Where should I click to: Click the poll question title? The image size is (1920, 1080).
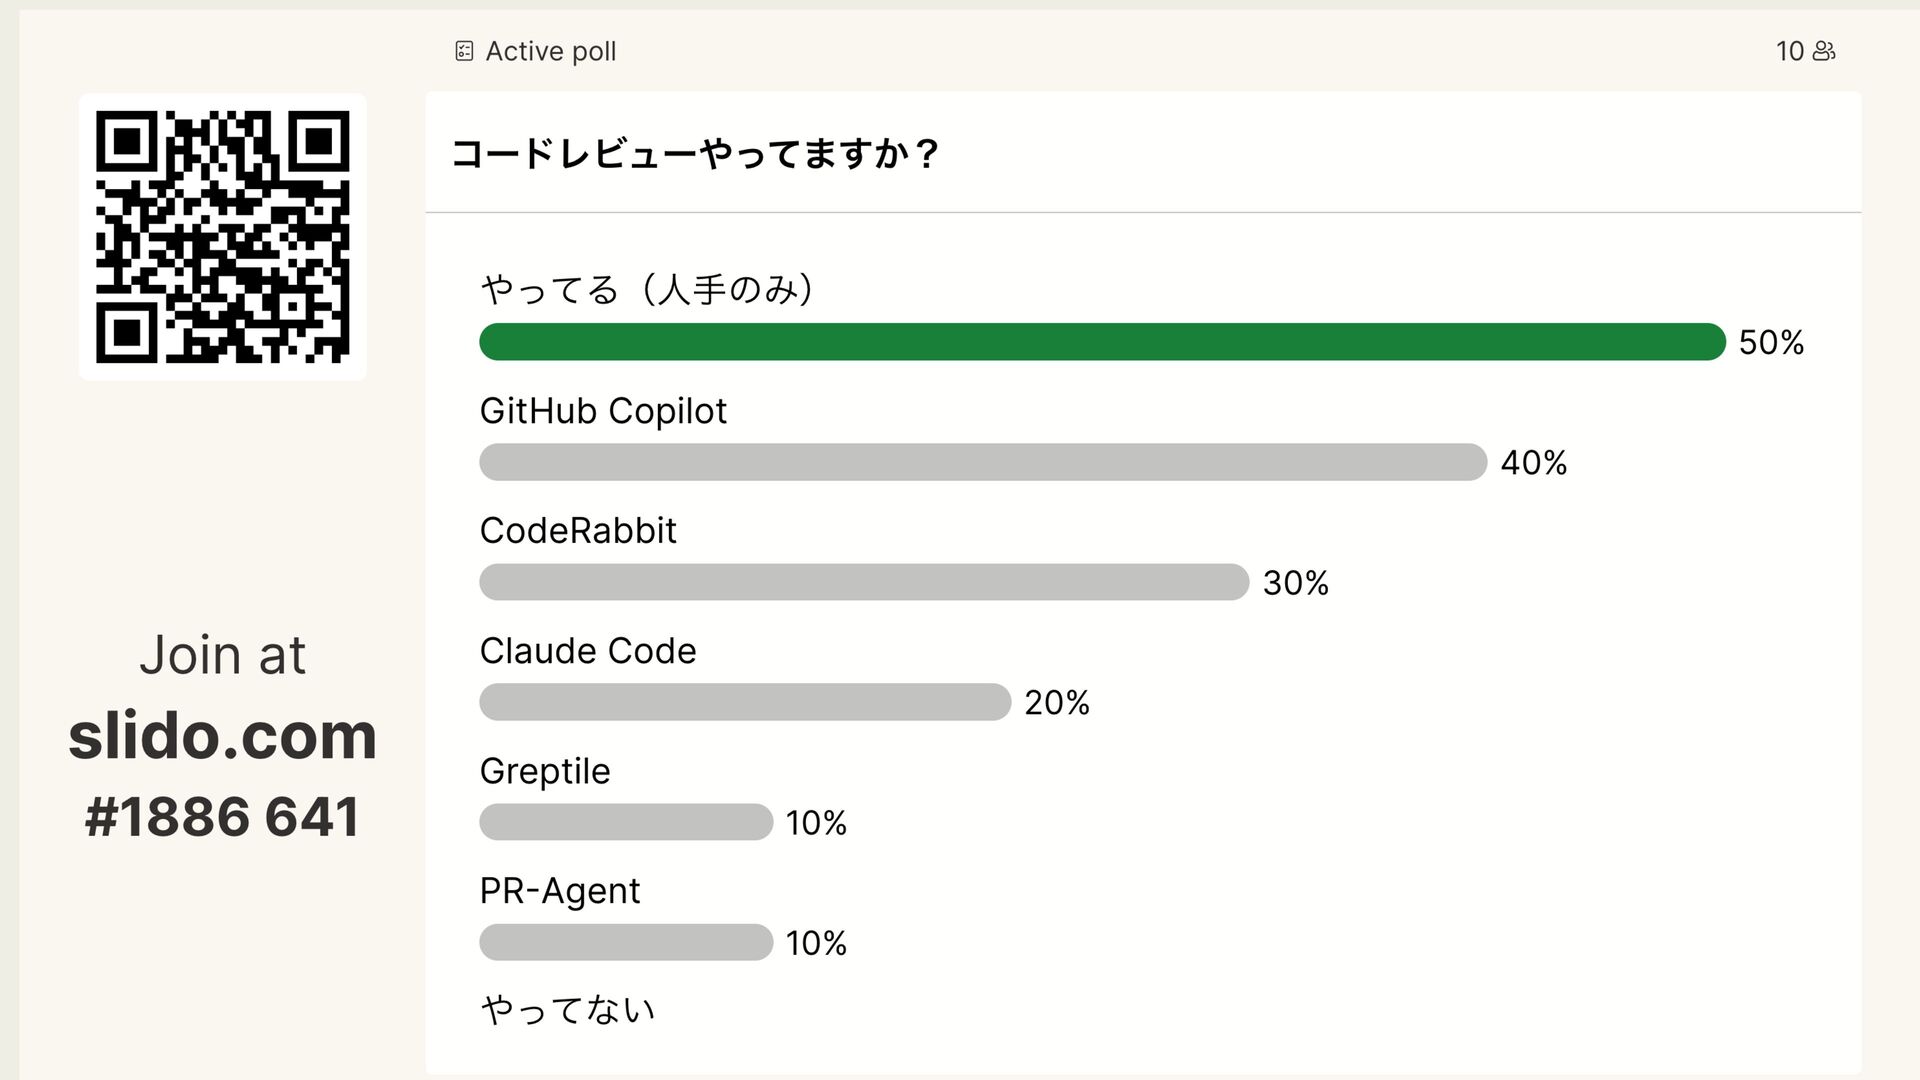coord(695,154)
